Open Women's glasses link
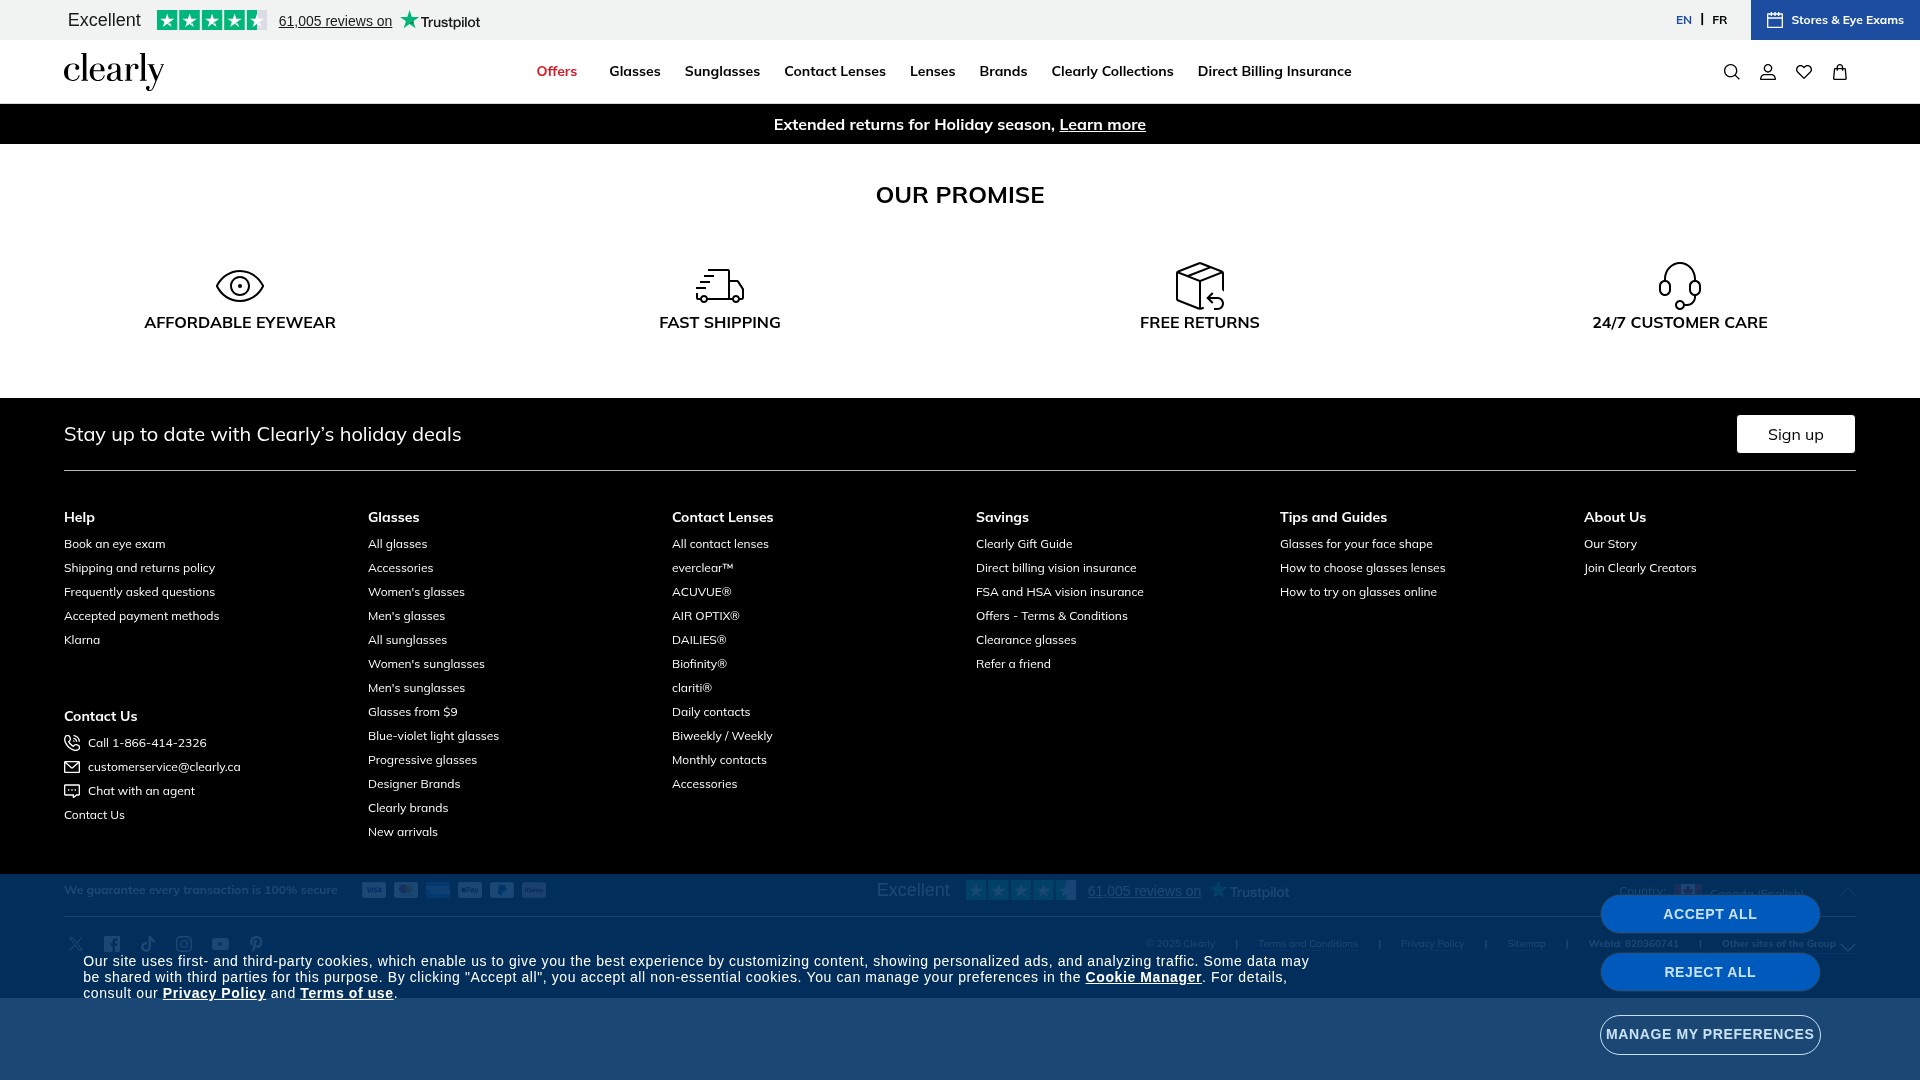 (417, 592)
